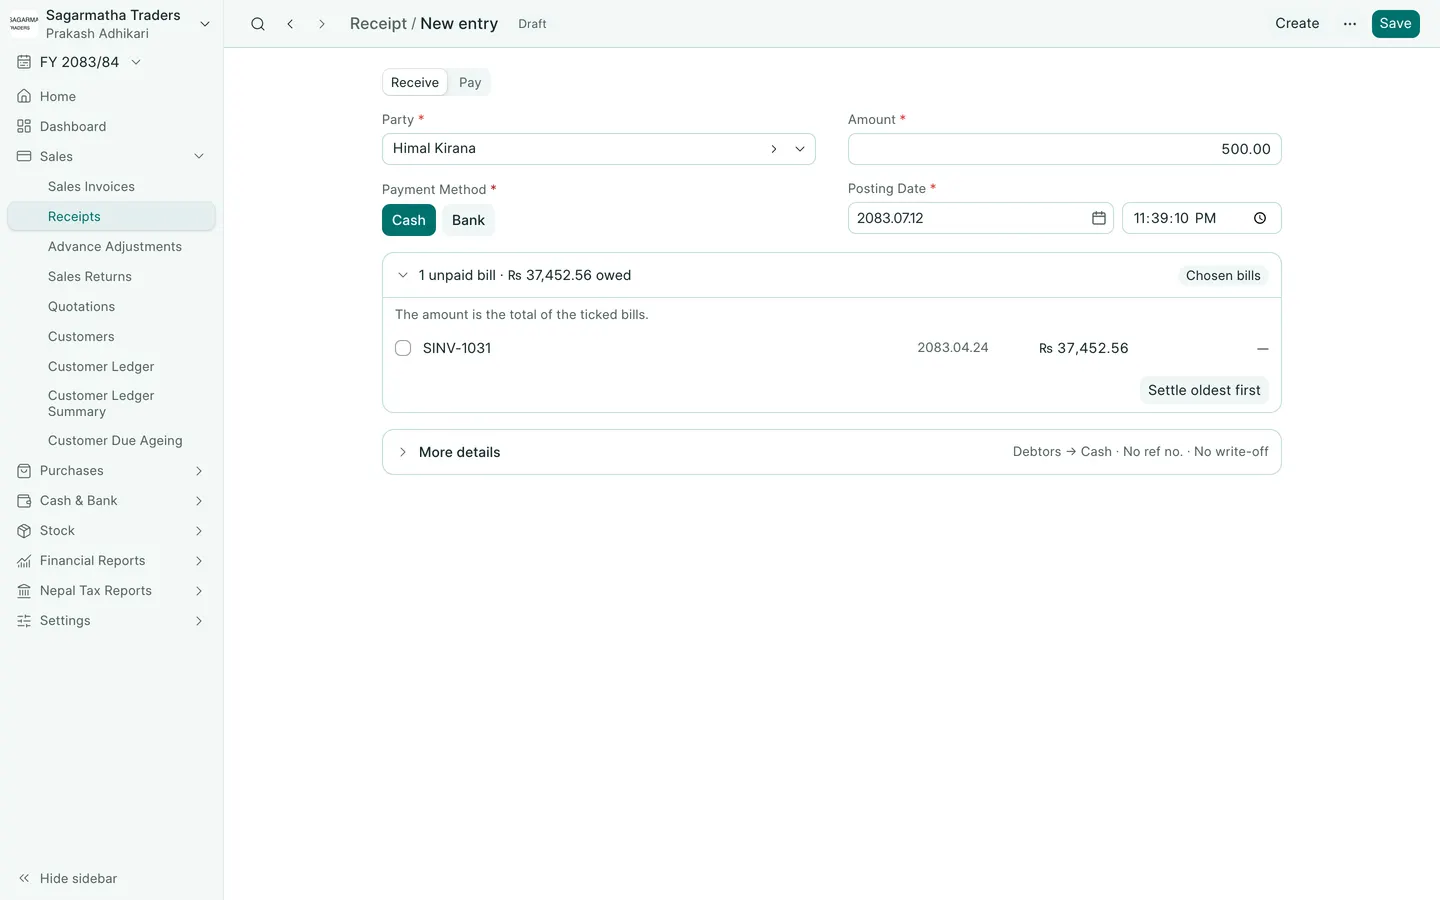
Task: Go back with the left arrow
Action: (x=290, y=24)
